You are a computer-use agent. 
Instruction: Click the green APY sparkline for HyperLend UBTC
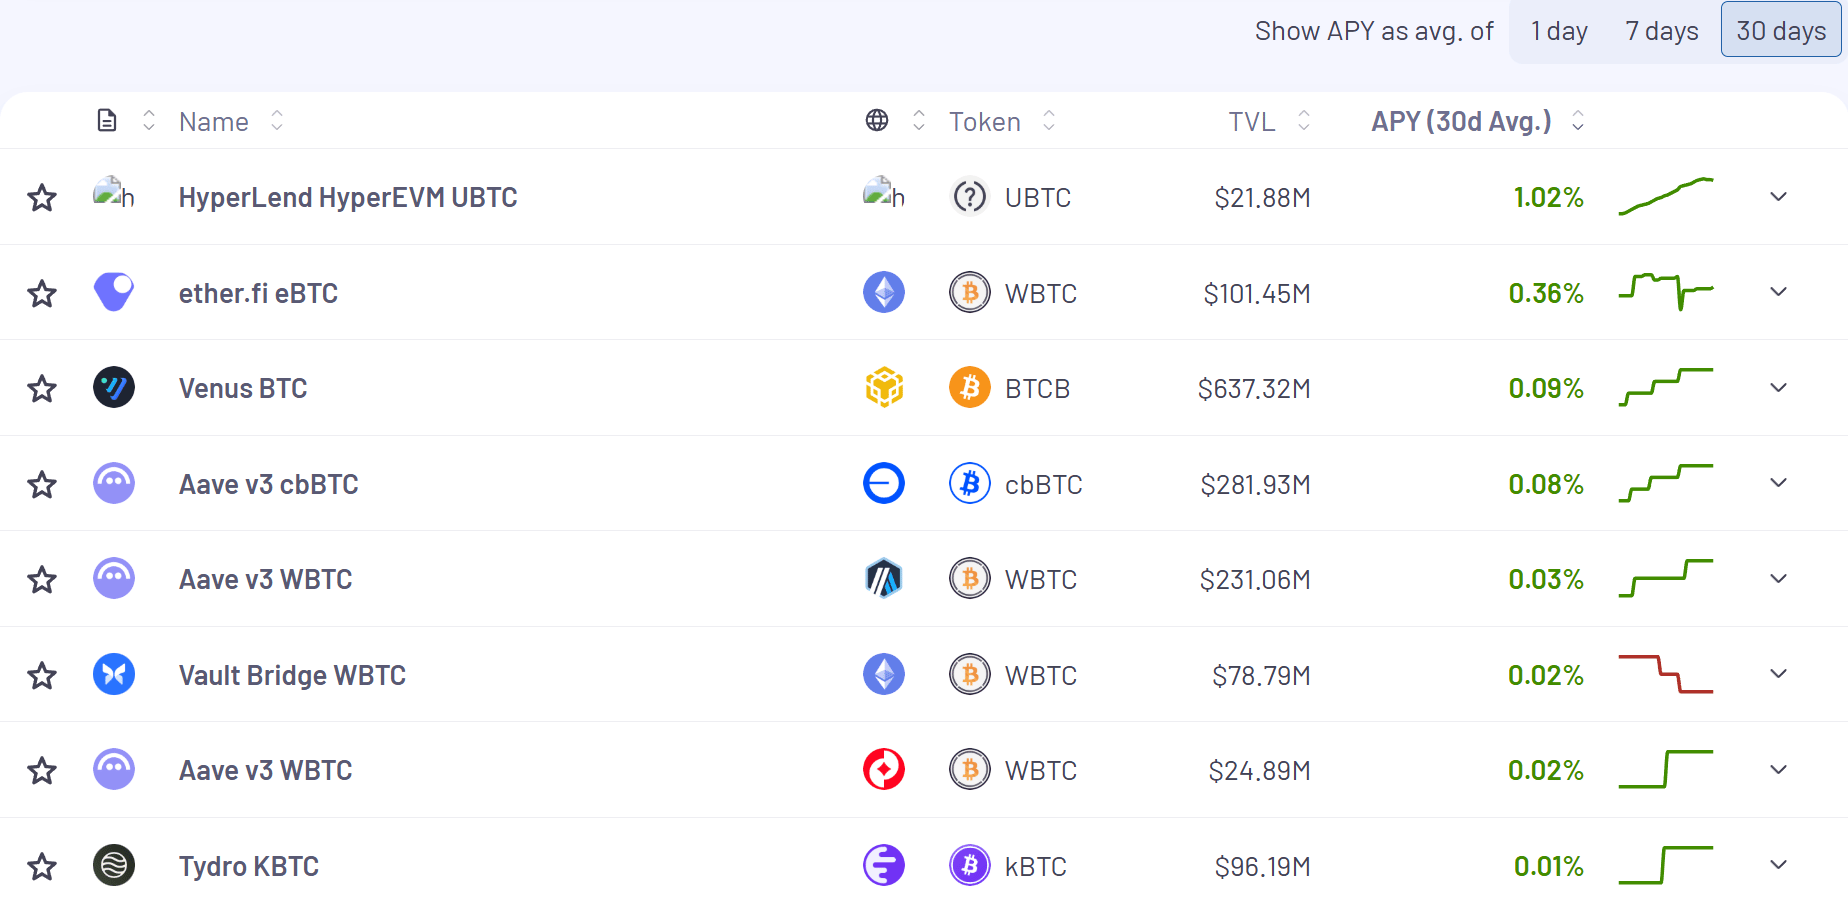[1666, 196]
